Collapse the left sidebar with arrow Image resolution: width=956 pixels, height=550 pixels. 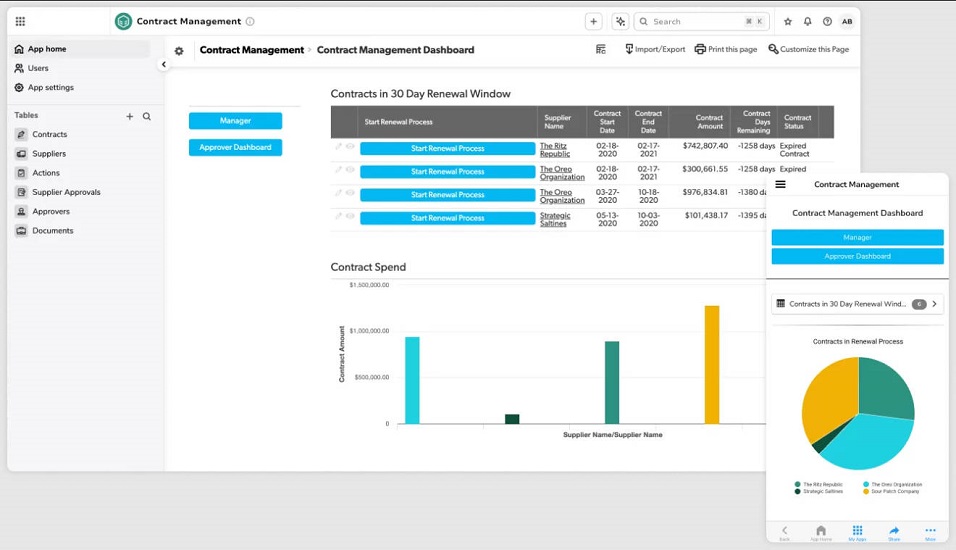[164, 64]
